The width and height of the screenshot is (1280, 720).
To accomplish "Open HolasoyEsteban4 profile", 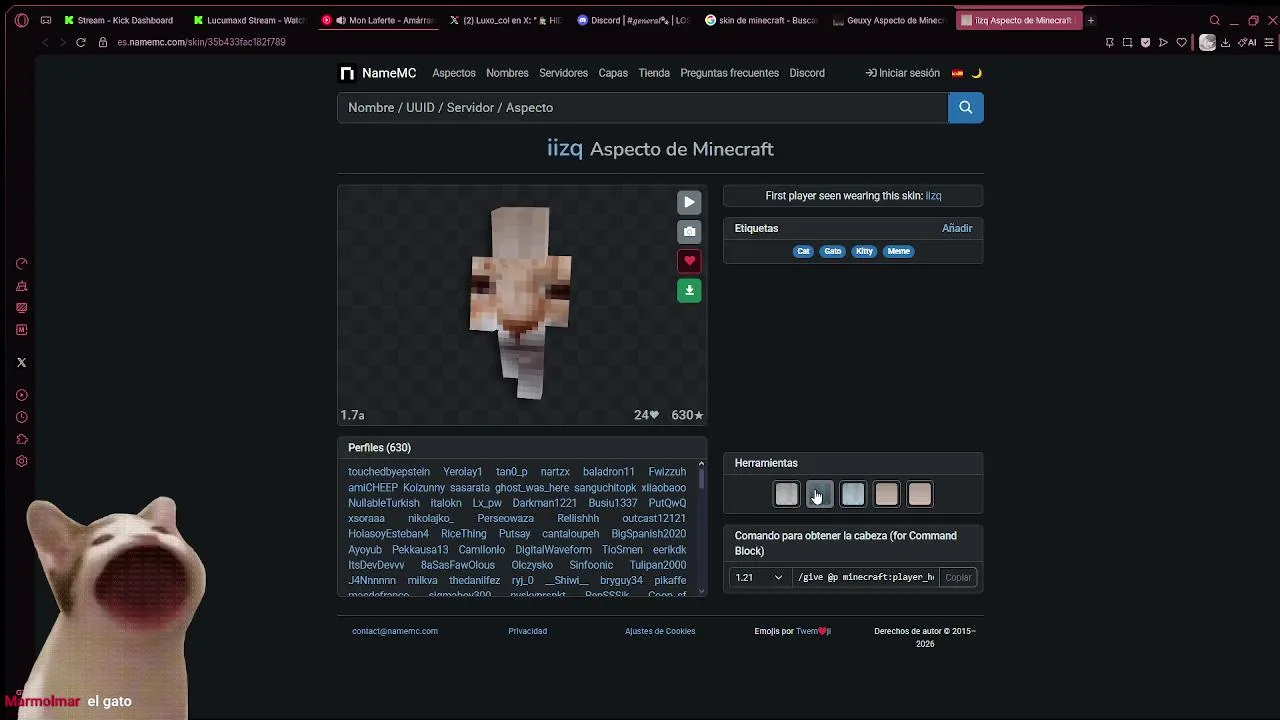I will tap(388, 534).
